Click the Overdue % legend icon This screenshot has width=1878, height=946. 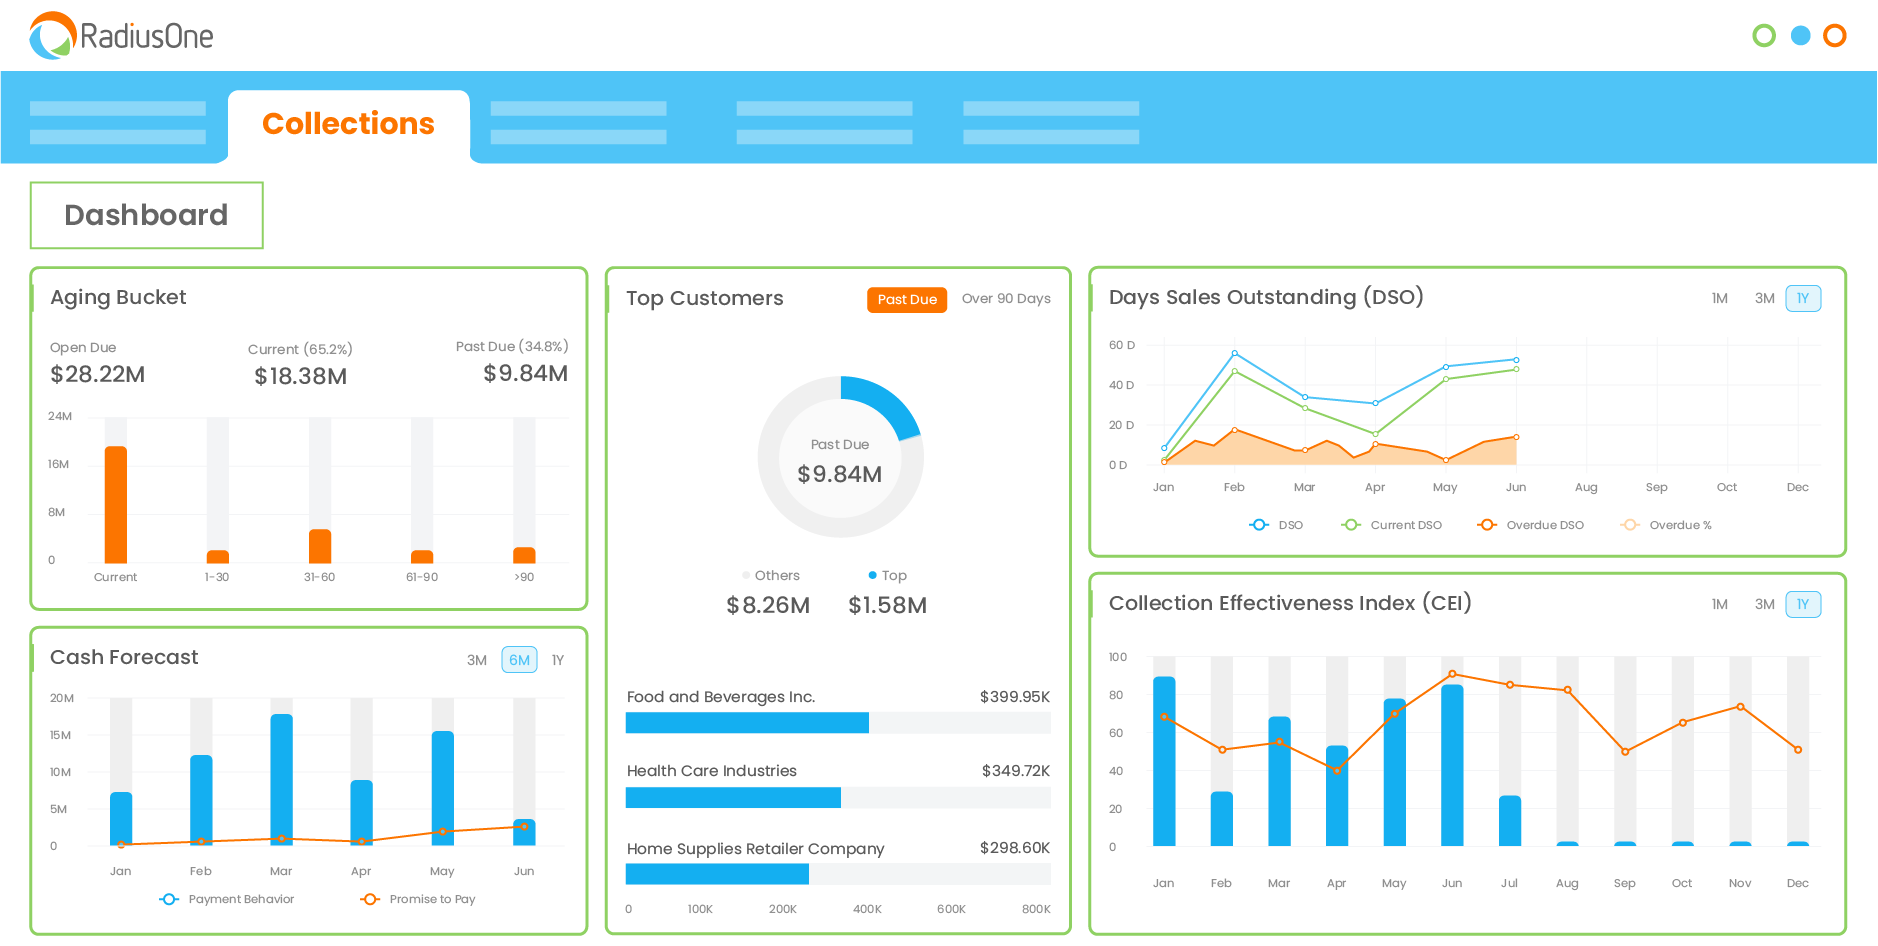pyautogui.click(x=1631, y=524)
